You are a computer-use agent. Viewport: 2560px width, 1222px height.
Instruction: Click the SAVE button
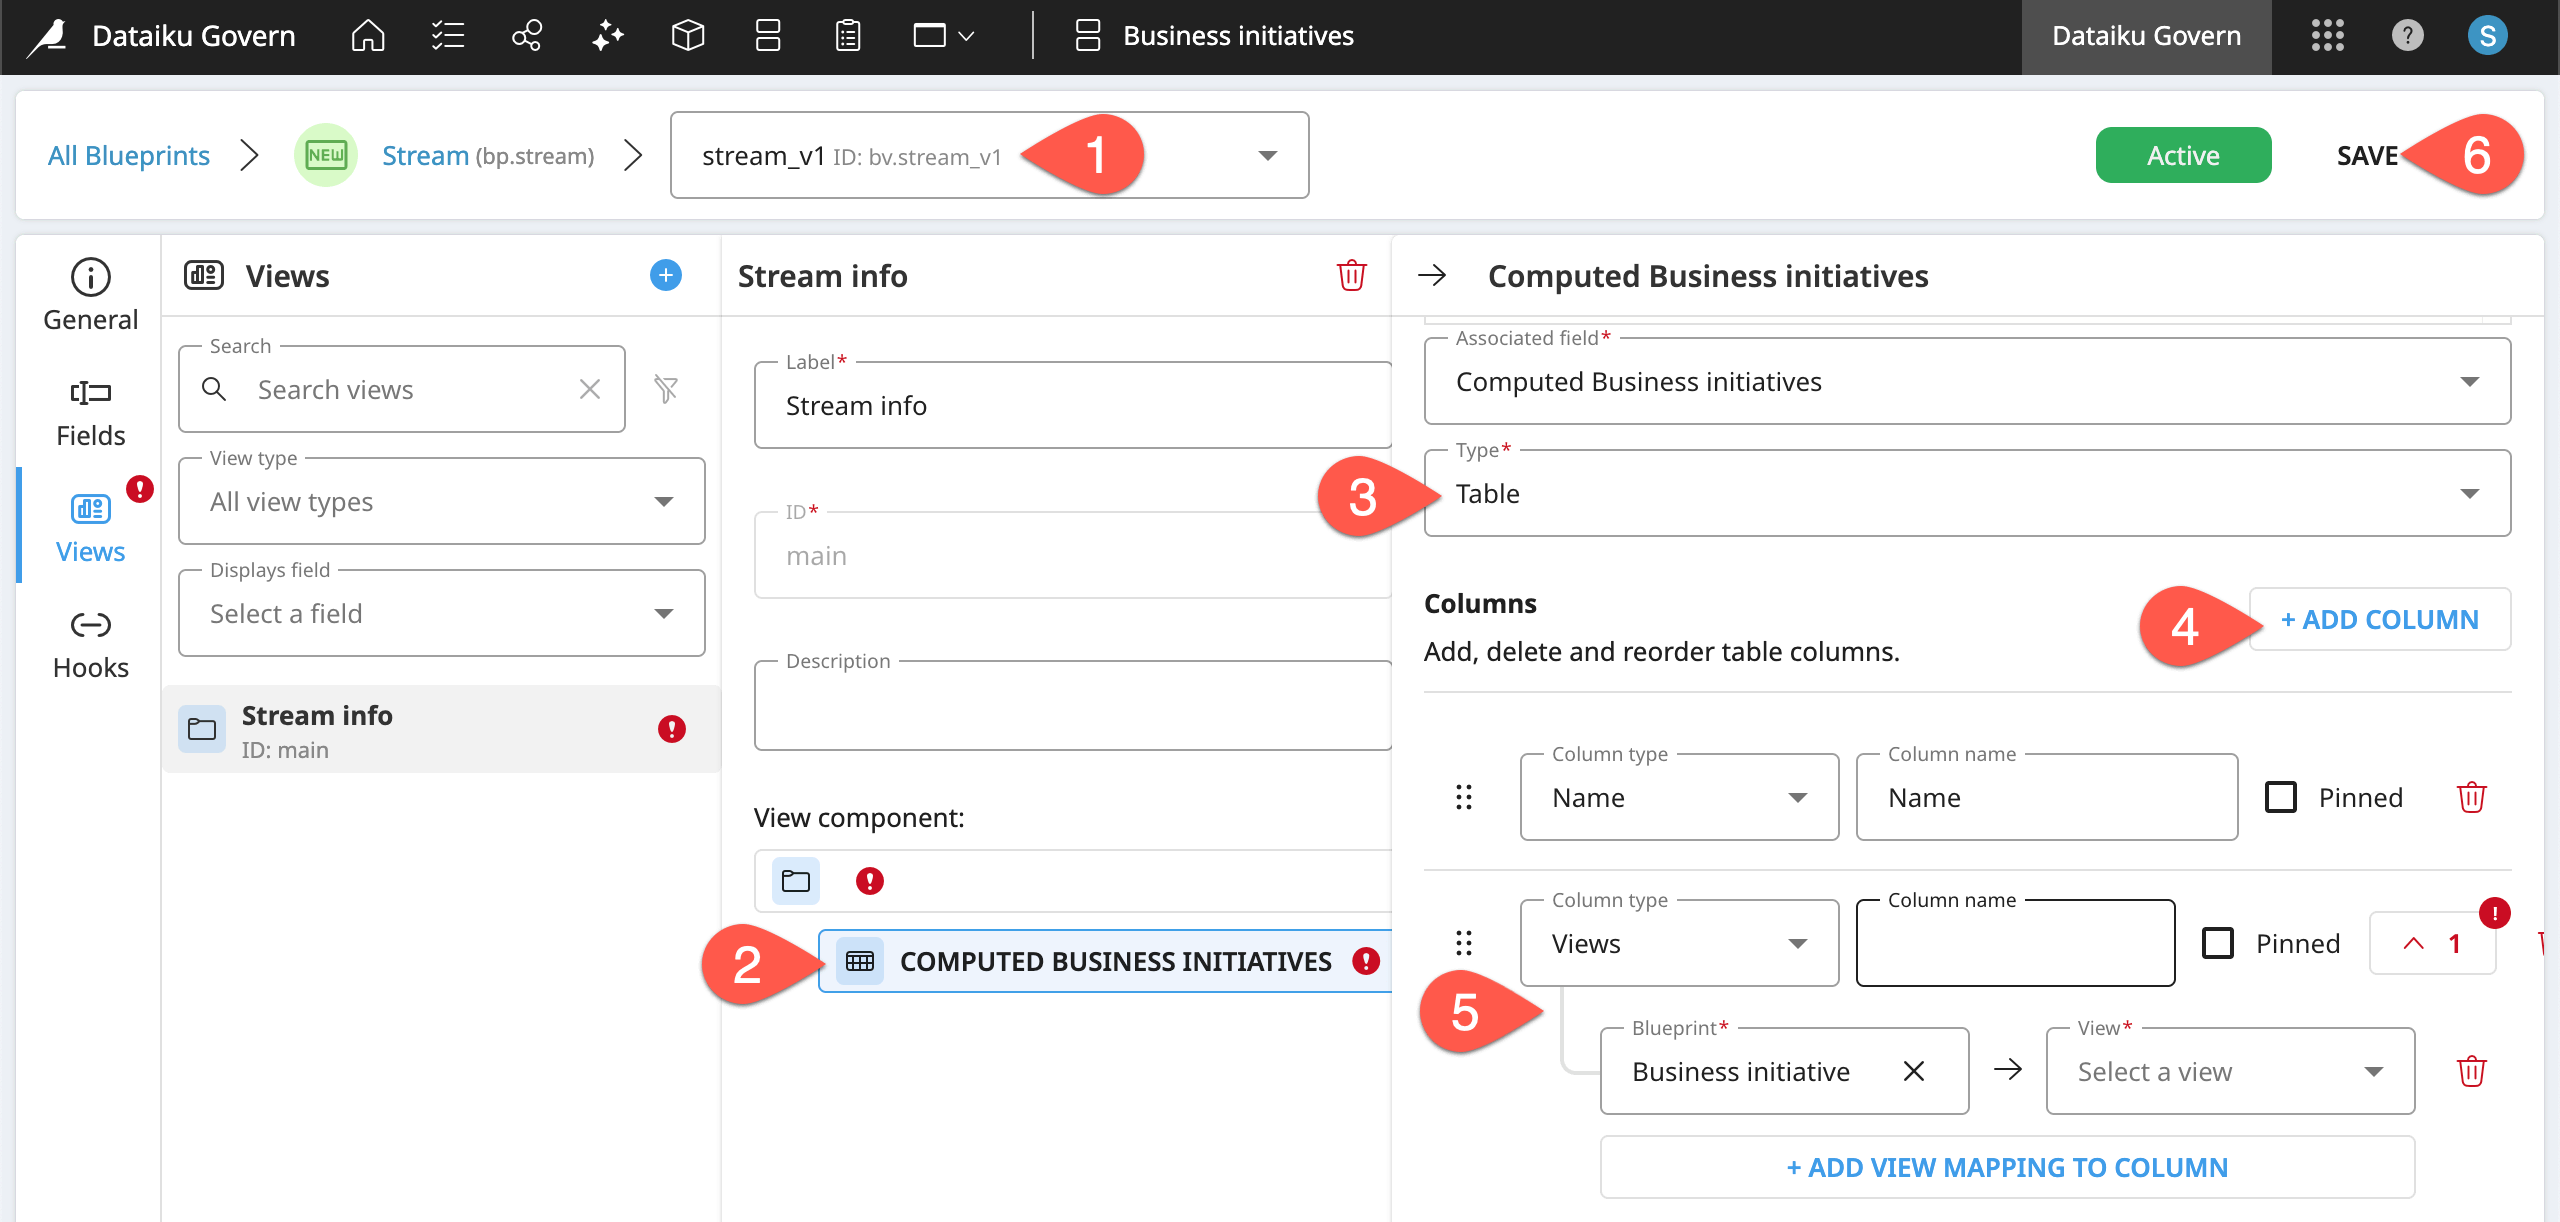[2367, 155]
